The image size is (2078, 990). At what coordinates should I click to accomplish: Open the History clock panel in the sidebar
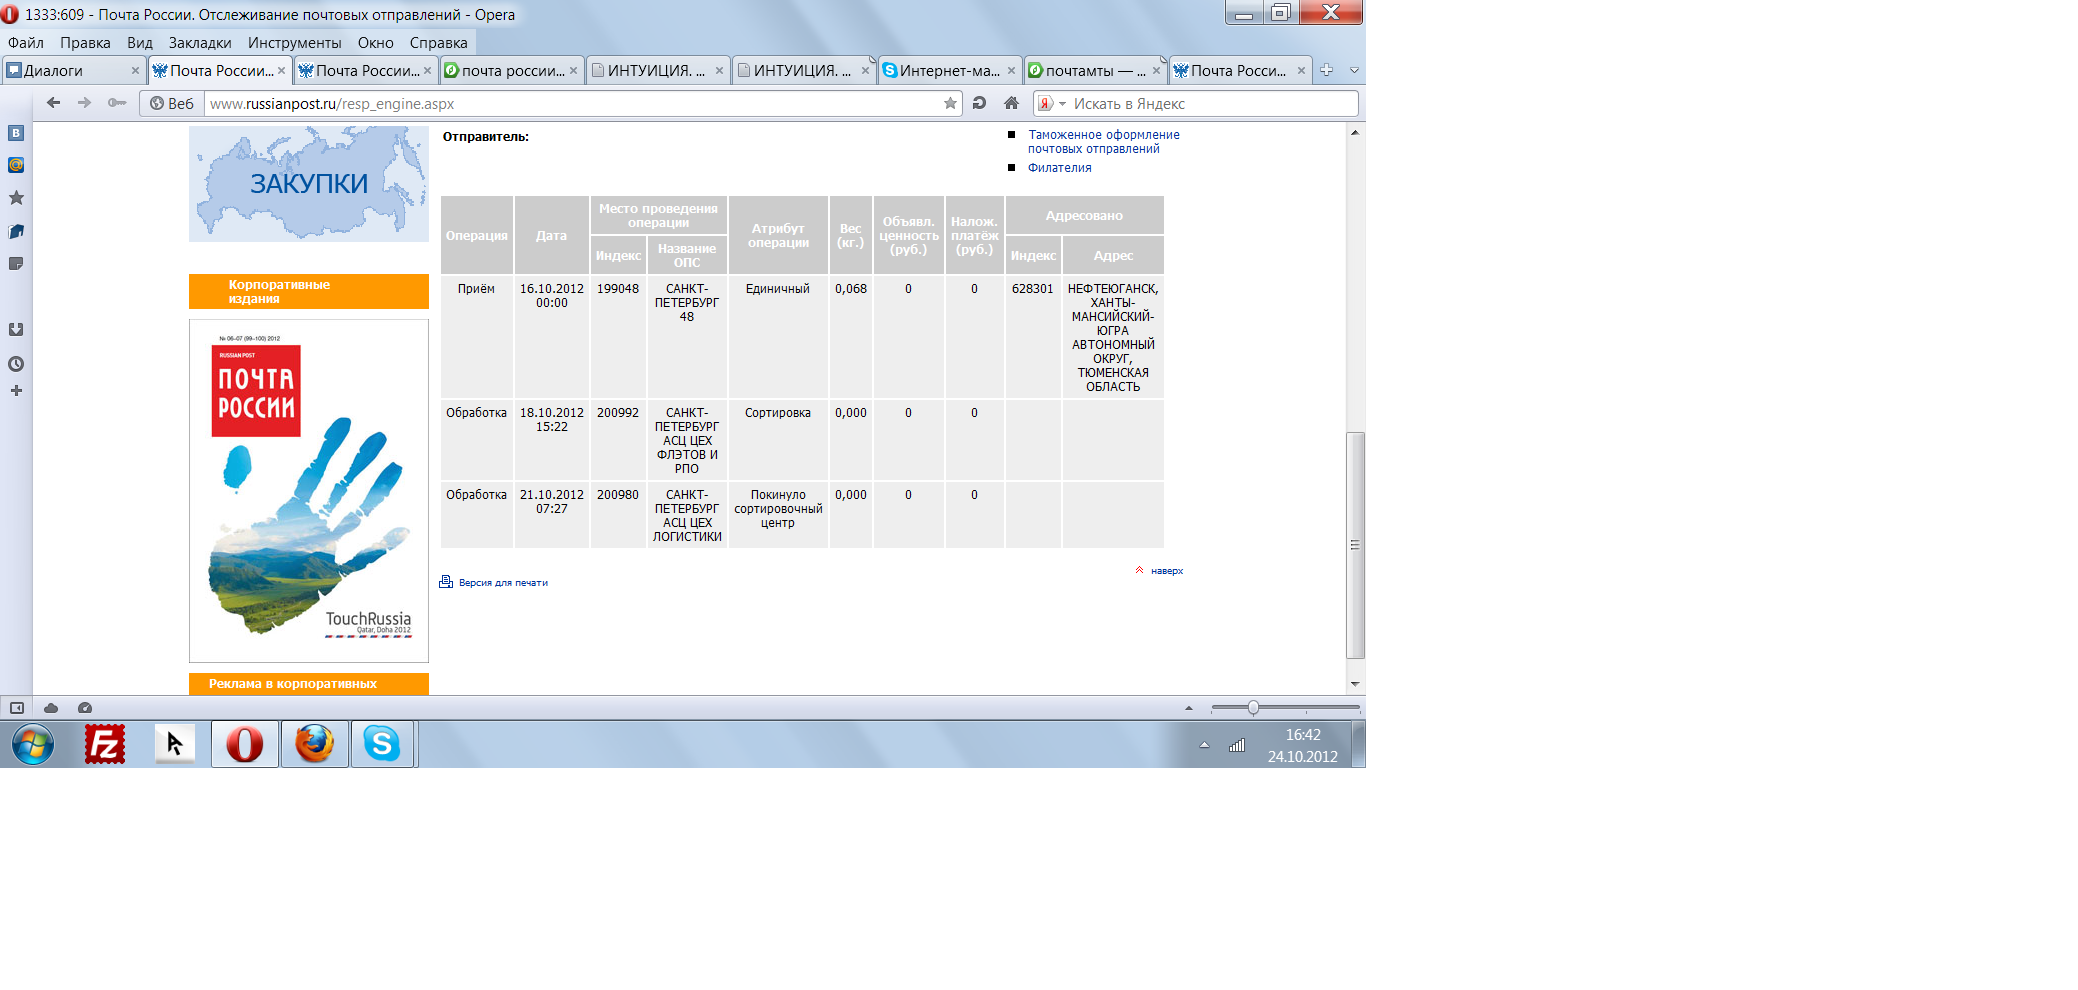tap(16, 364)
